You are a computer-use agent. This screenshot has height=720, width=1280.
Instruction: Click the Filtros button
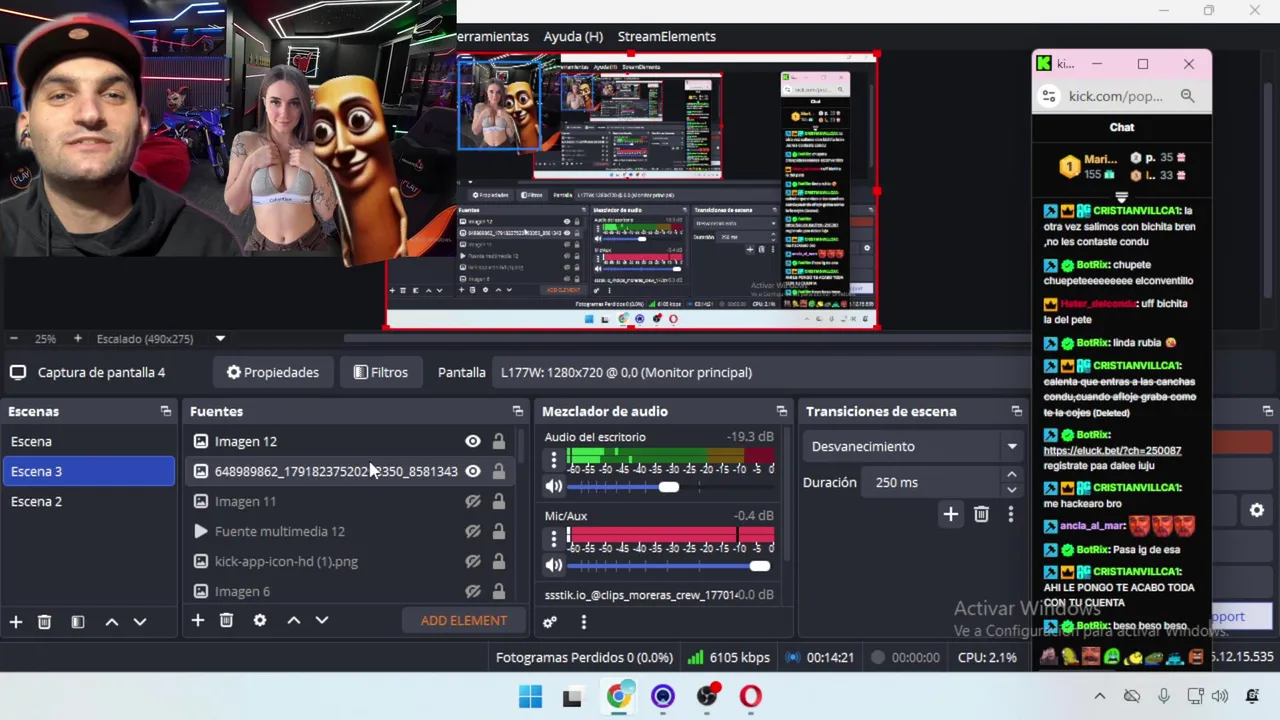click(x=381, y=372)
